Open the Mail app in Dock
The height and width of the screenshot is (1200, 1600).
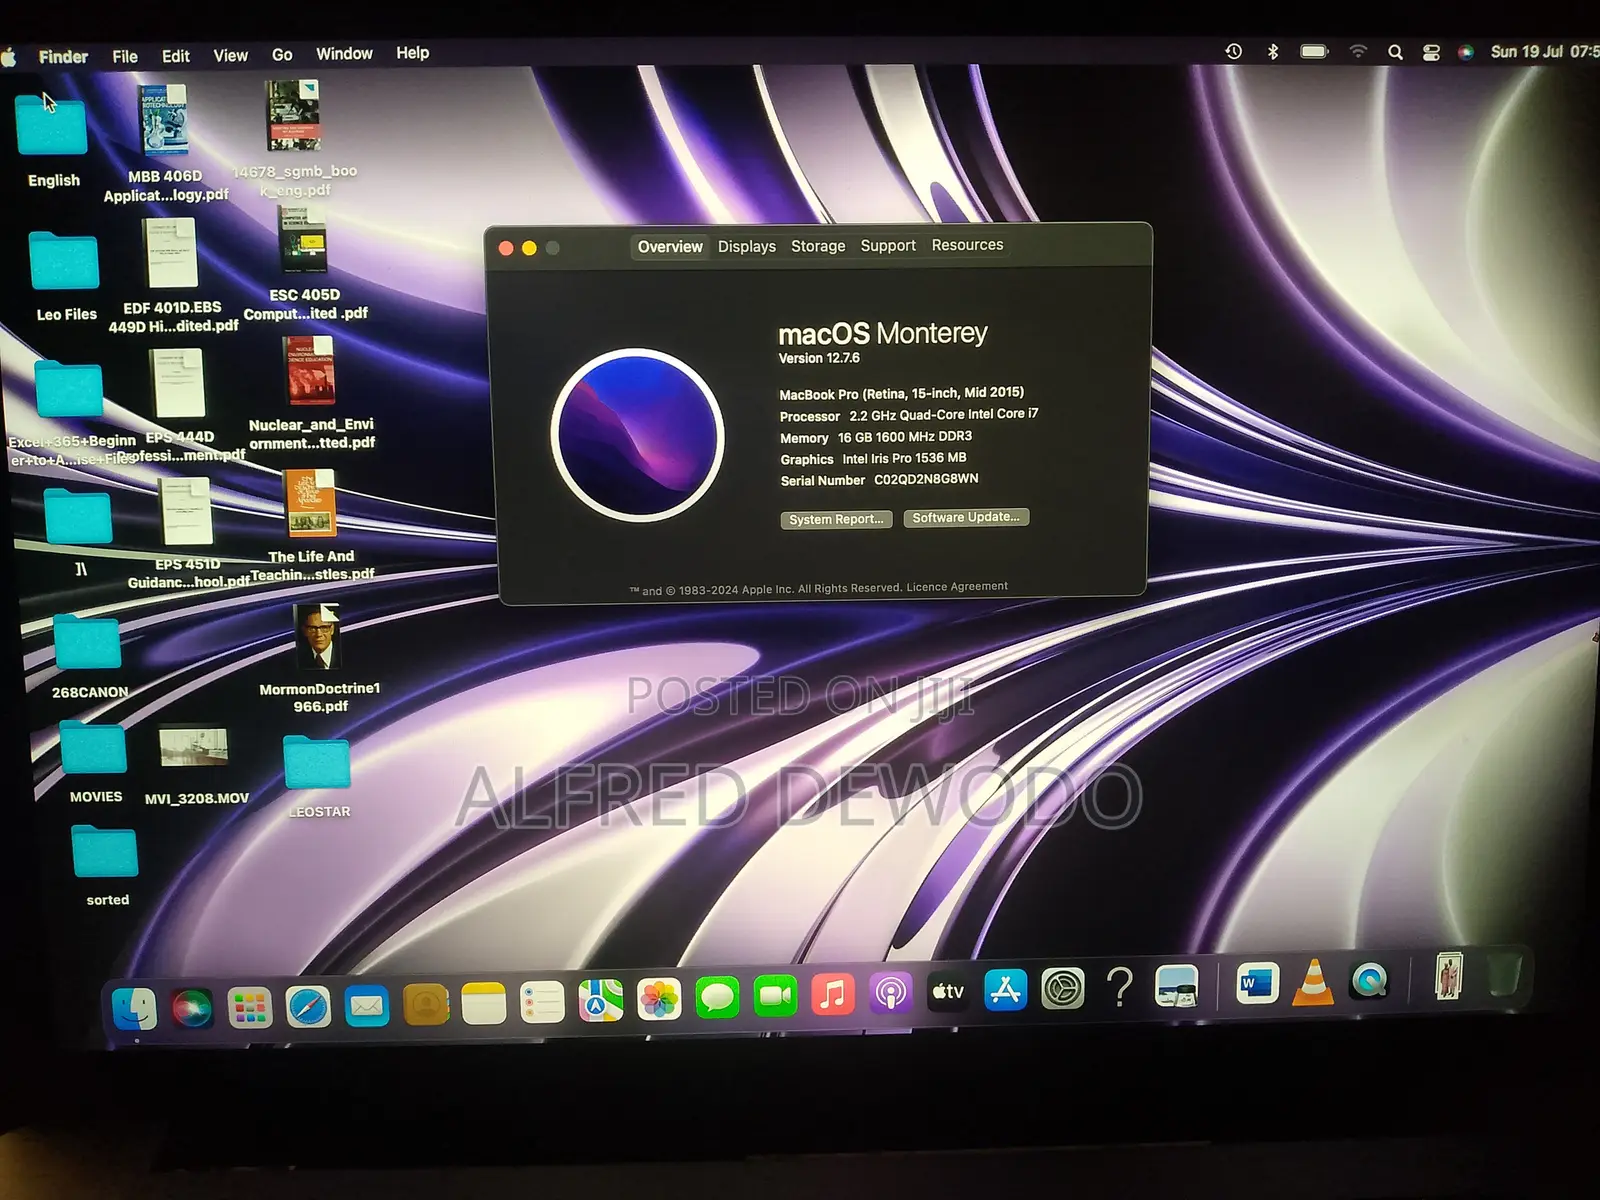click(x=367, y=1005)
